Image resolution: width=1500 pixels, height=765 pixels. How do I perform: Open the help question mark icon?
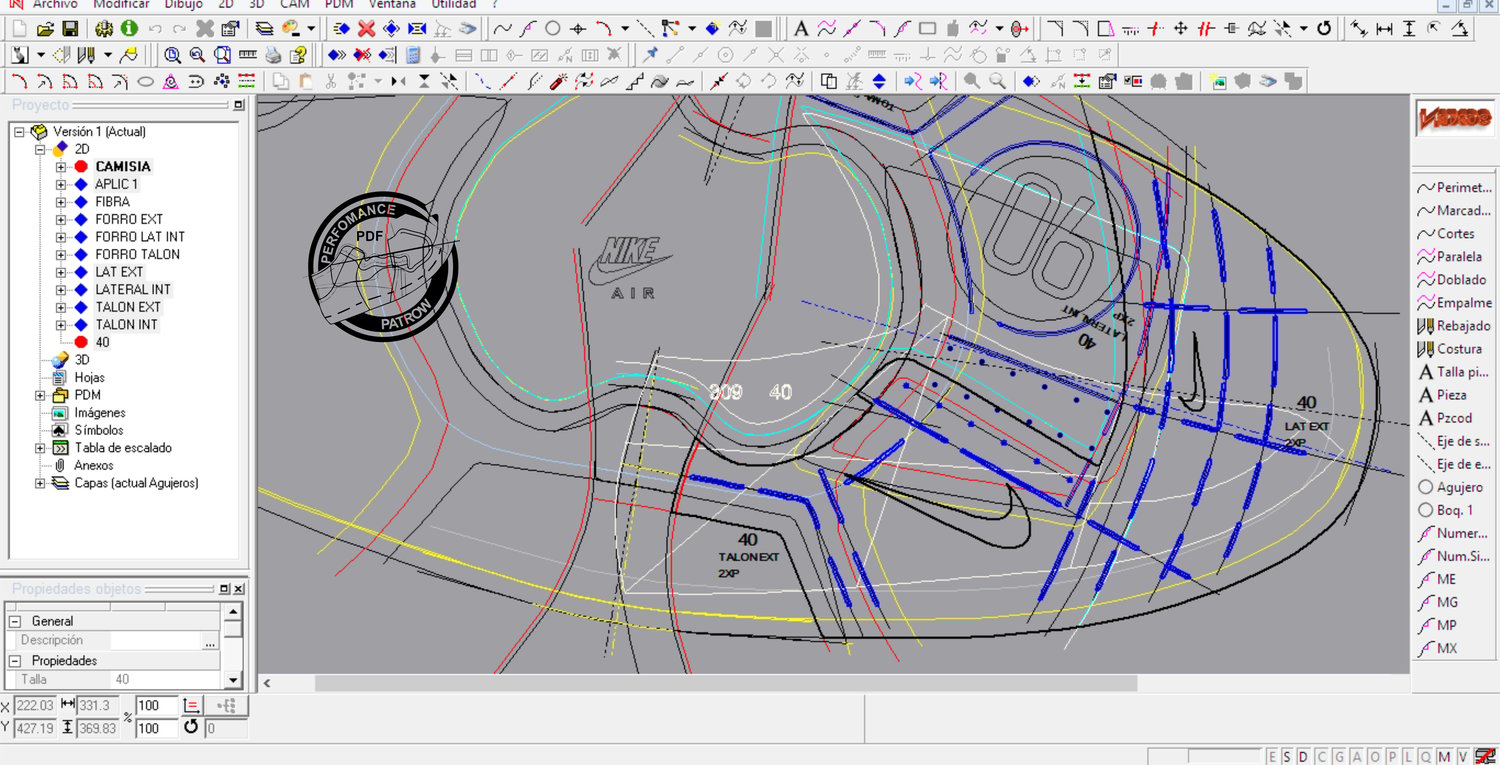pyautogui.click(x=297, y=54)
